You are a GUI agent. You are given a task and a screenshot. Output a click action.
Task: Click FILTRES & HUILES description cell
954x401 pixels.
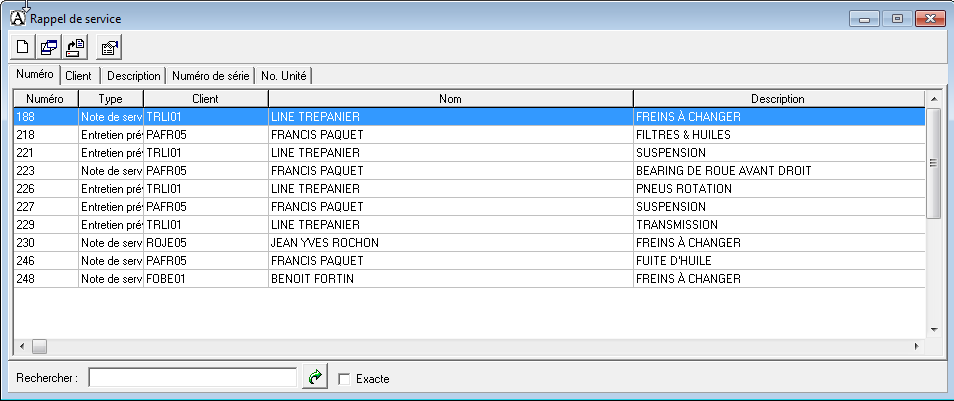779,134
